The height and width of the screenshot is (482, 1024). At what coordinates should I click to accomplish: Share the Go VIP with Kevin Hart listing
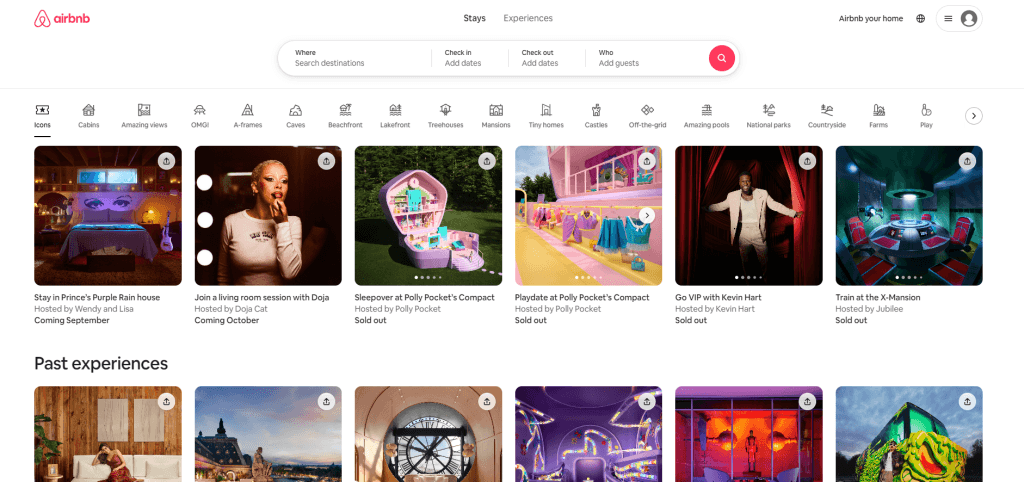coord(807,161)
